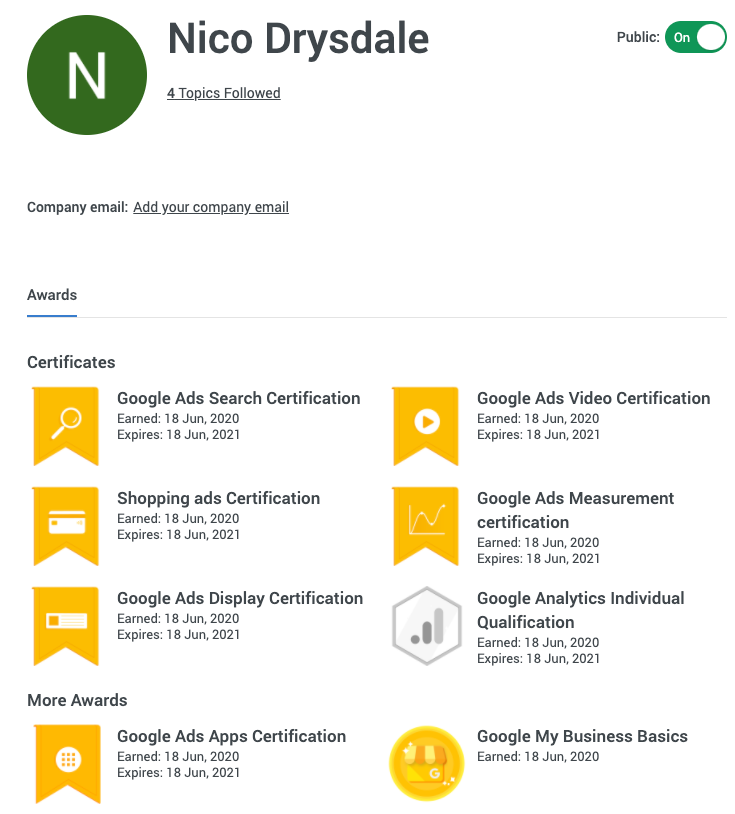Click Earned date under Measurement certification
Viewport: 735px width, 814px height.
point(538,542)
